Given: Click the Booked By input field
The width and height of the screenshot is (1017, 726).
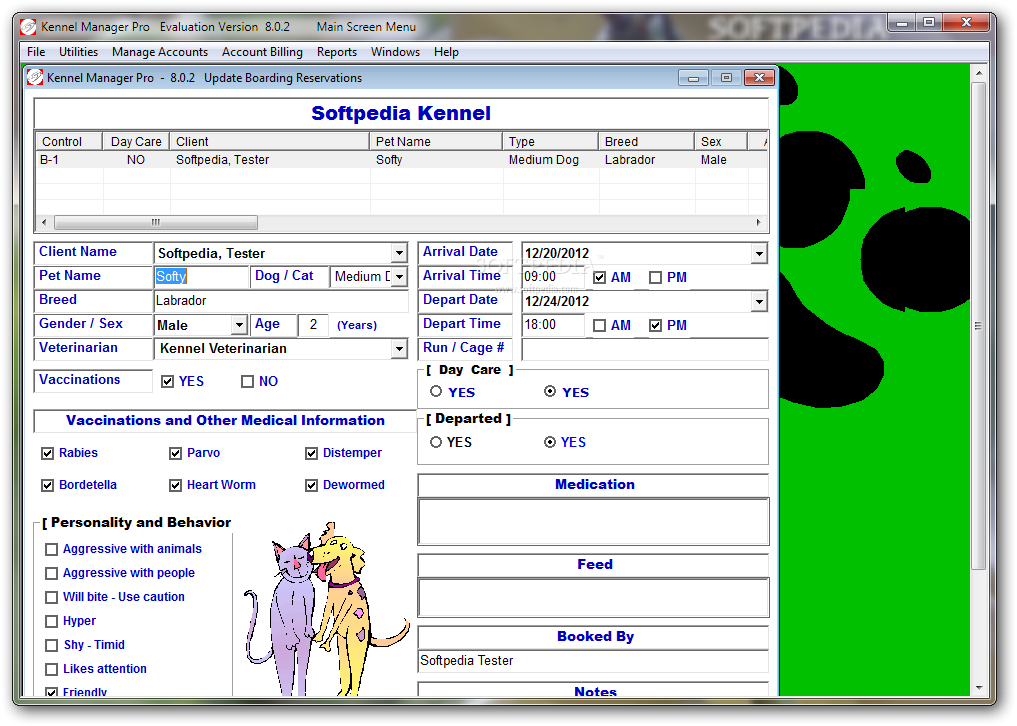Looking at the screenshot, I should [x=593, y=661].
